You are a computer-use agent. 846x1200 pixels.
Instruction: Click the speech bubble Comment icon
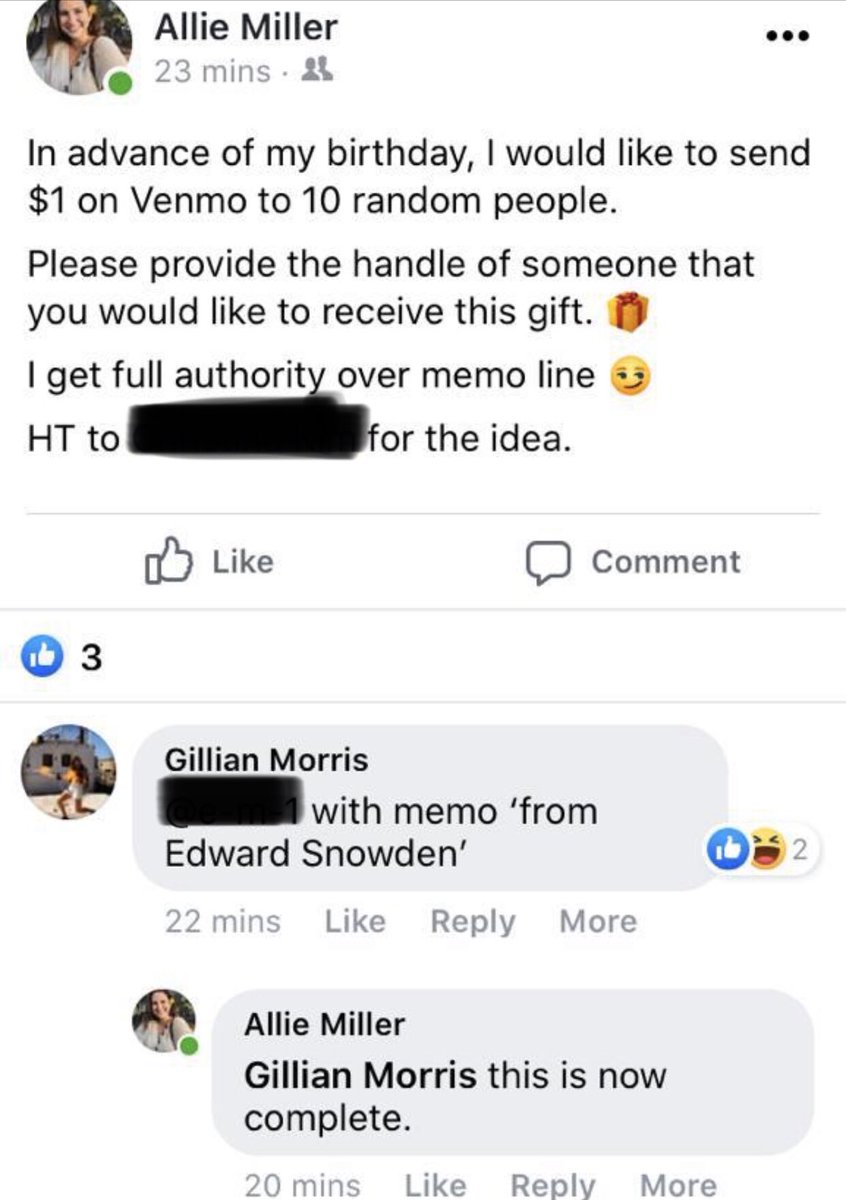[x=550, y=562]
